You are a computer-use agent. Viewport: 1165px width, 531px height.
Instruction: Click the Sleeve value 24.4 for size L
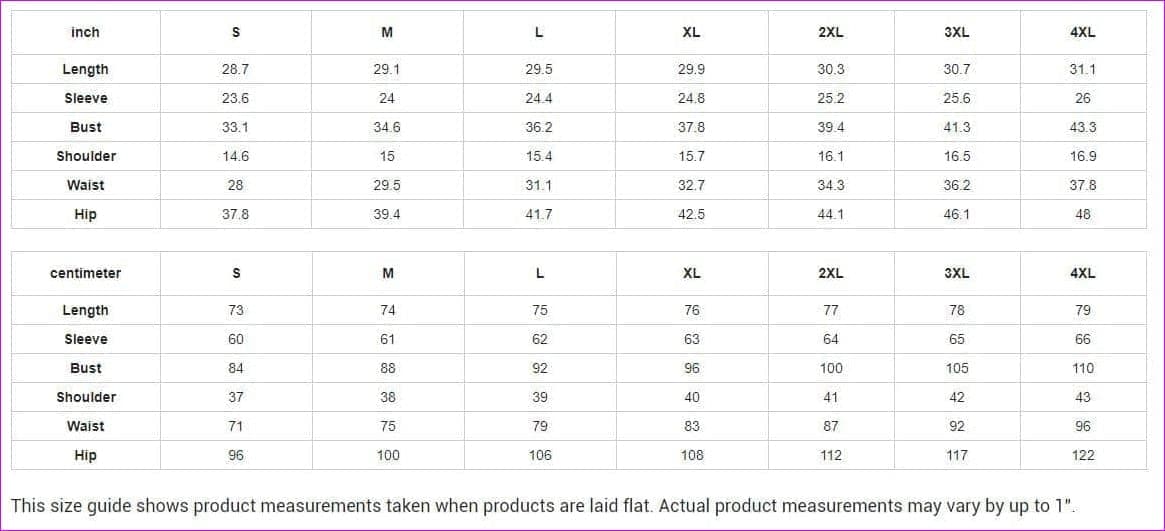[539, 98]
